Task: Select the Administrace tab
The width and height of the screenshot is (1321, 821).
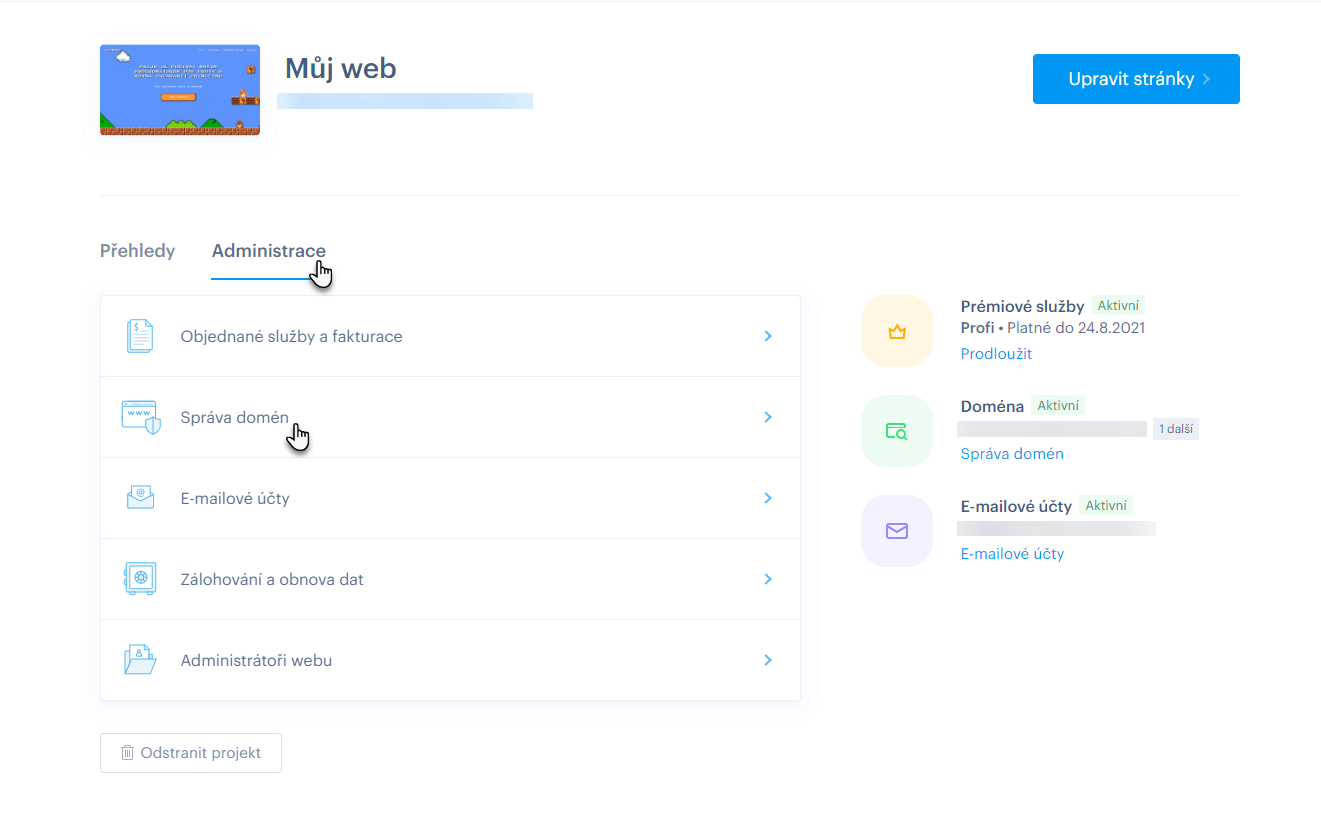Action: [x=268, y=251]
